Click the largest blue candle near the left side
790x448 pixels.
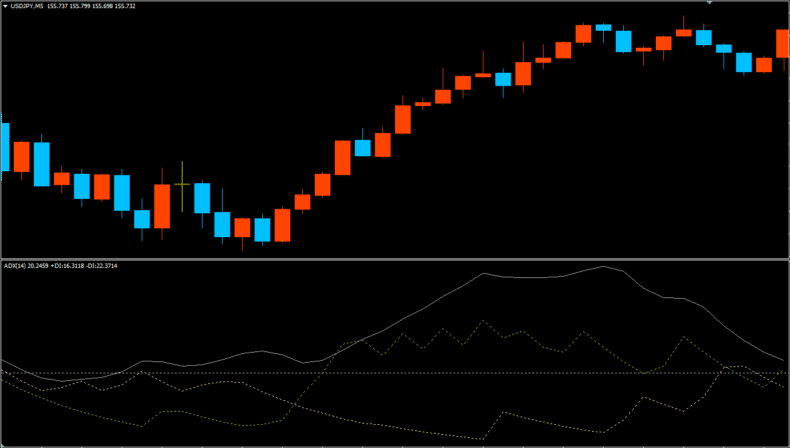tap(41, 164)
